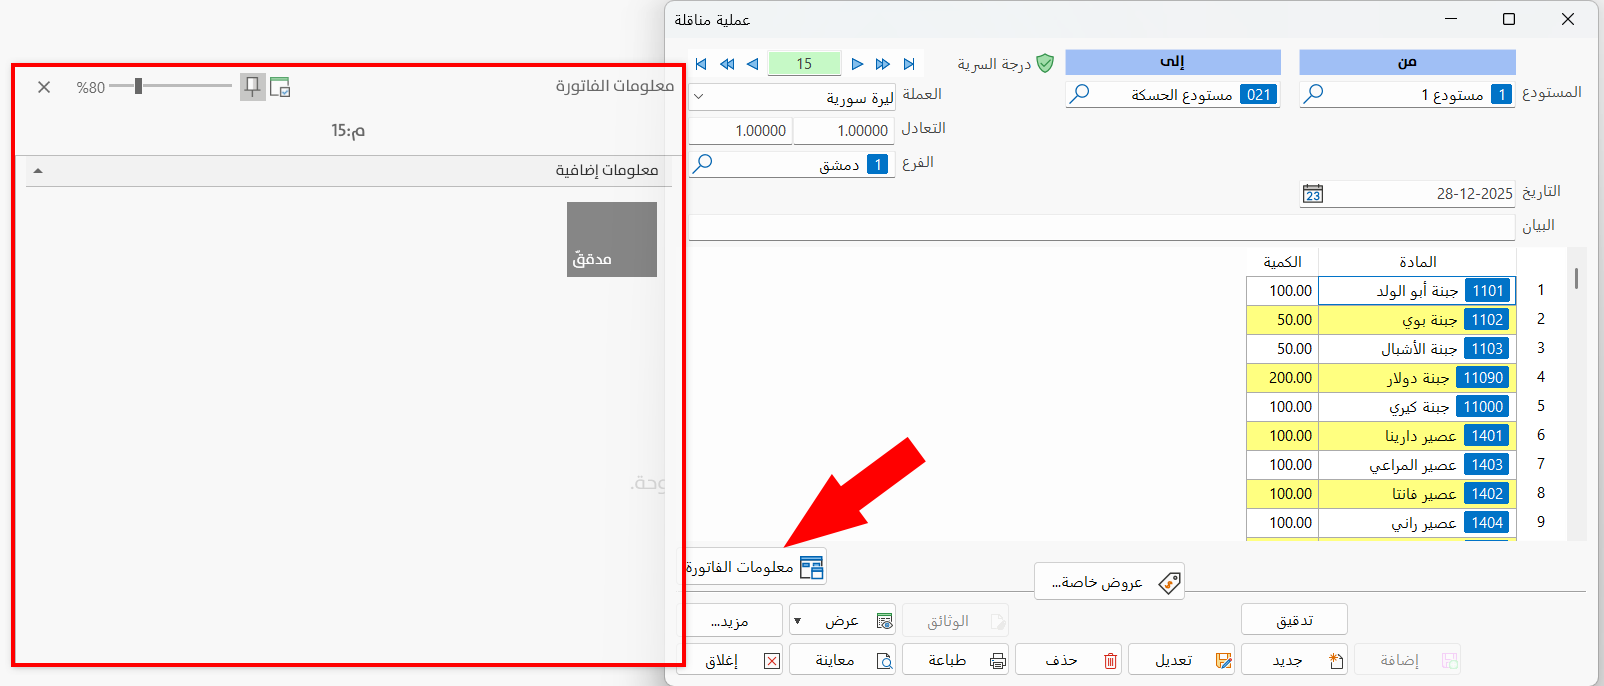1604x686 pixels.
Task: Select item row 11090 جبنة دولار
Action: coord(1417,378)
